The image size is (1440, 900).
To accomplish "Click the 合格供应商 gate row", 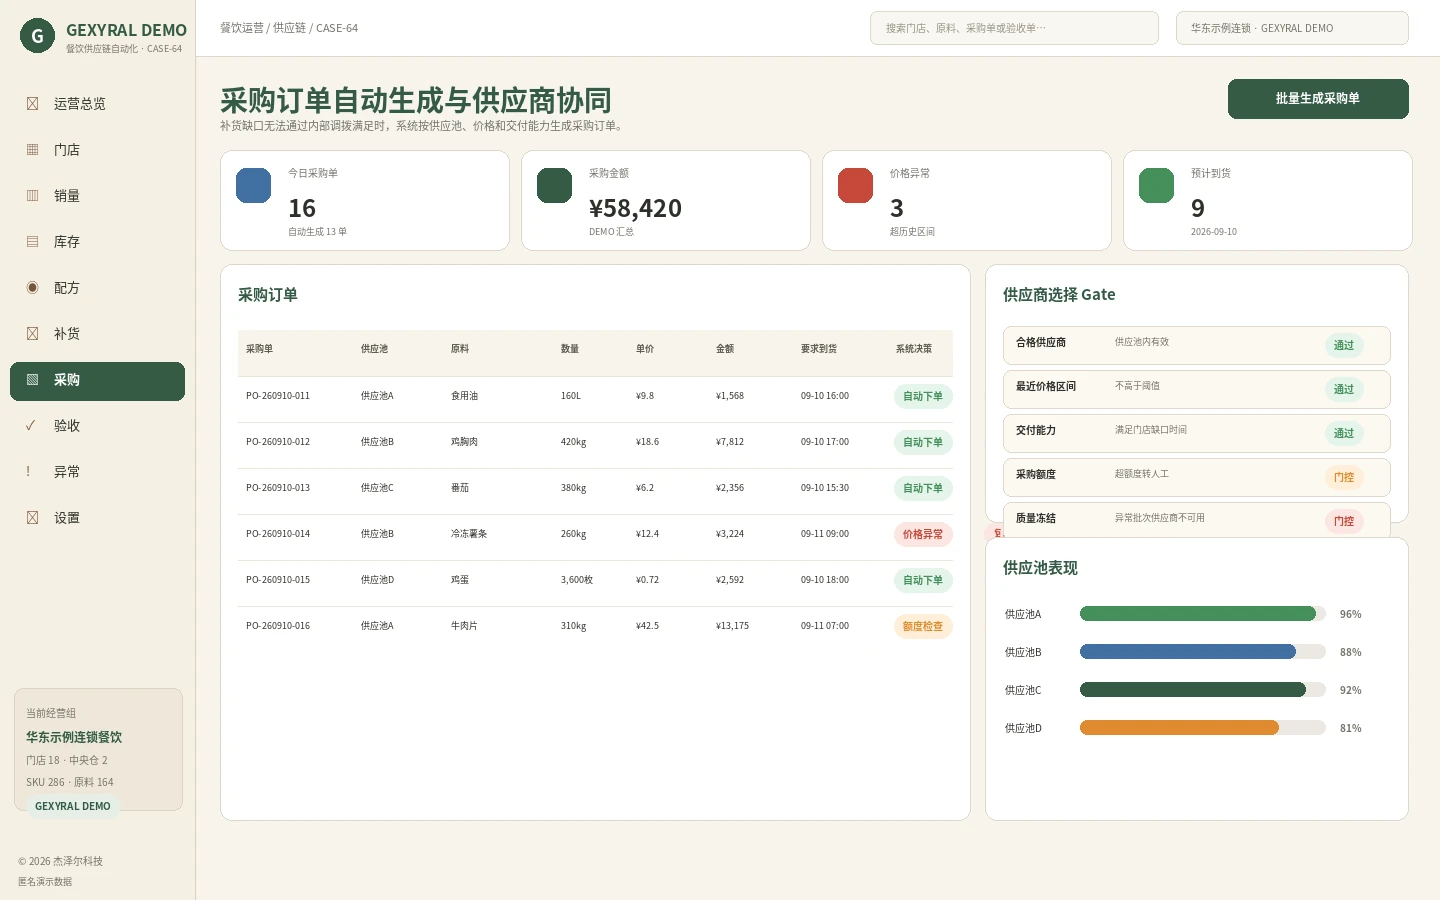I will pyautogui.click(x=1197, y=345).
